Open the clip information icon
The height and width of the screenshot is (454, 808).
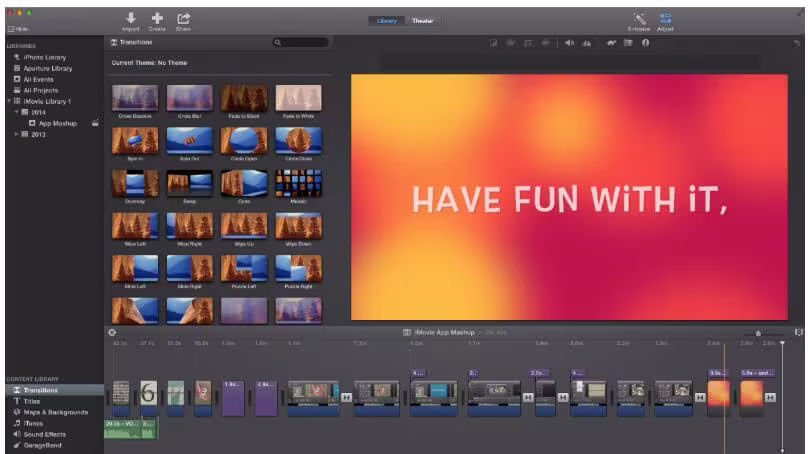pos(646,43)
